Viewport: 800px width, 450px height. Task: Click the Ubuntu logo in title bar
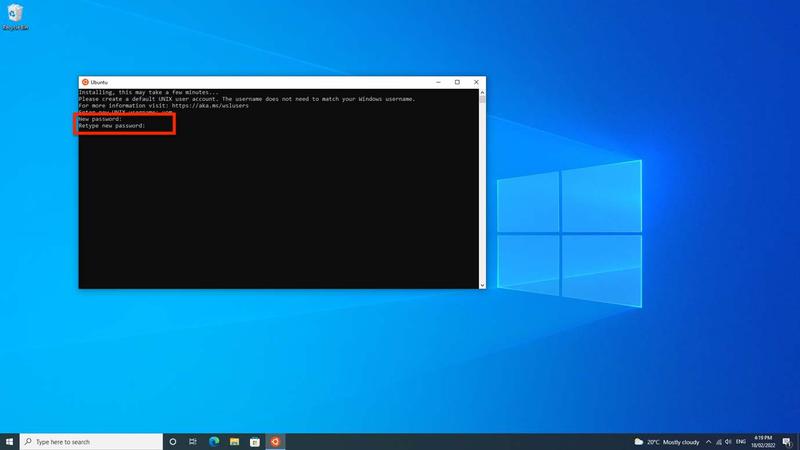(x=85, y=82)
